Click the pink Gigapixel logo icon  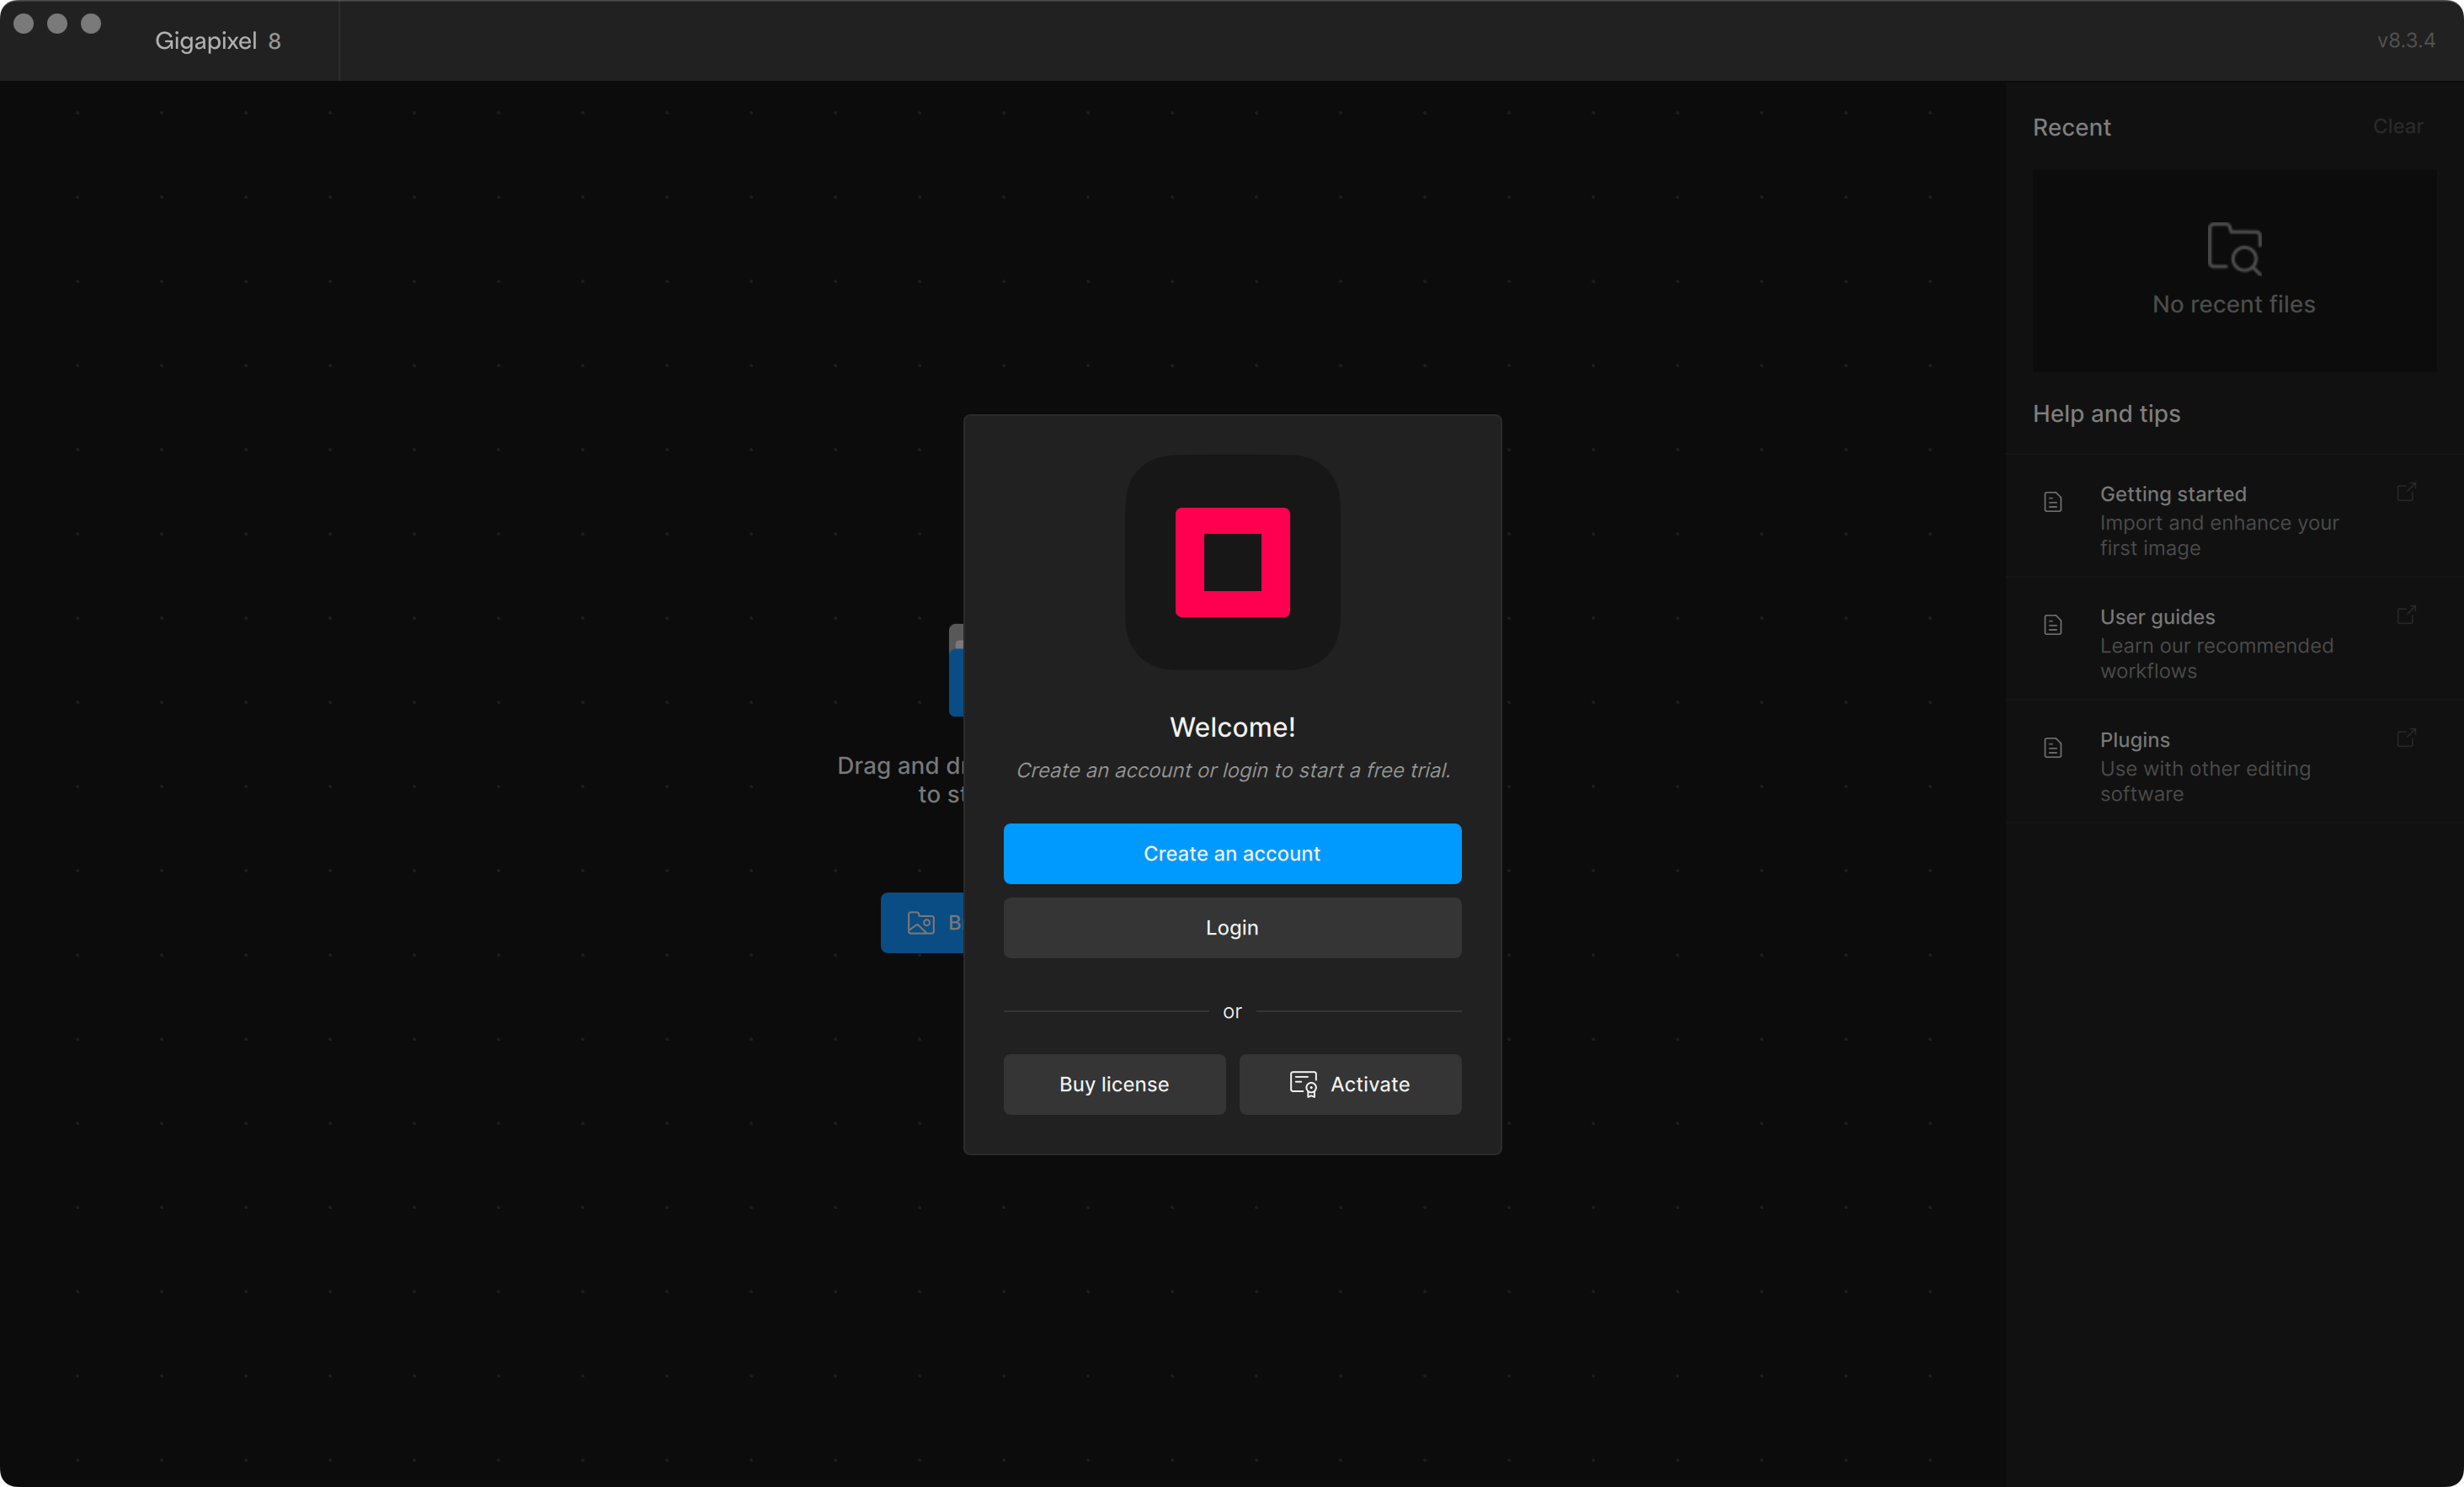pos(1232,562)
